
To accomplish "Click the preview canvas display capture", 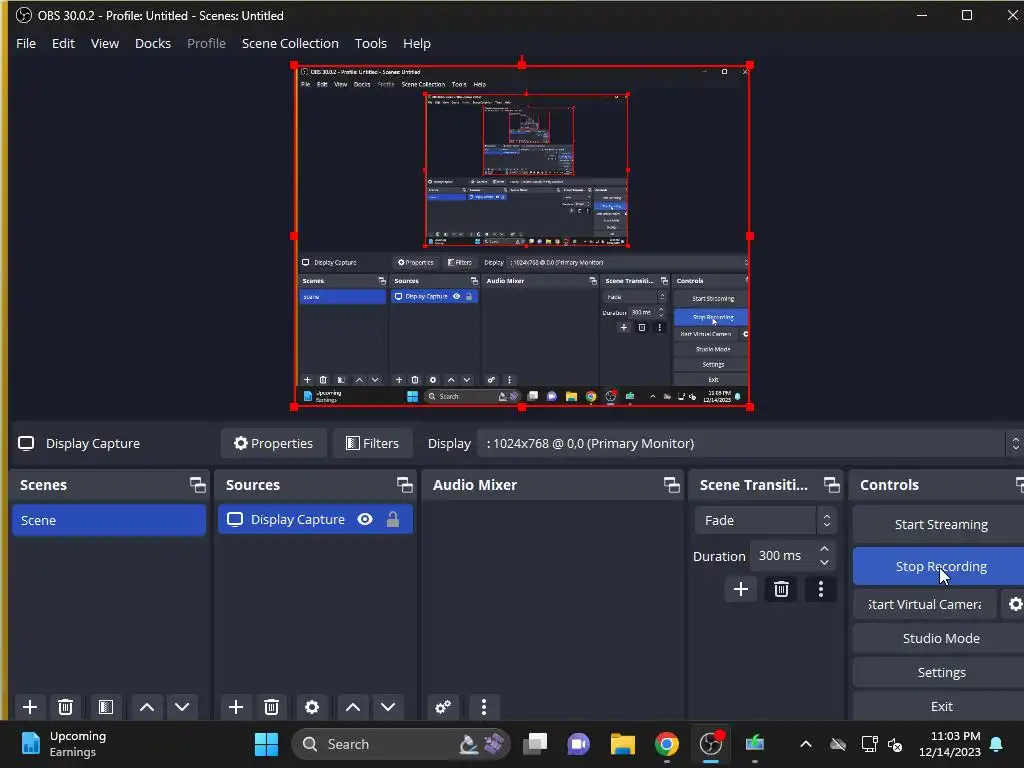I will click(522, 236).
